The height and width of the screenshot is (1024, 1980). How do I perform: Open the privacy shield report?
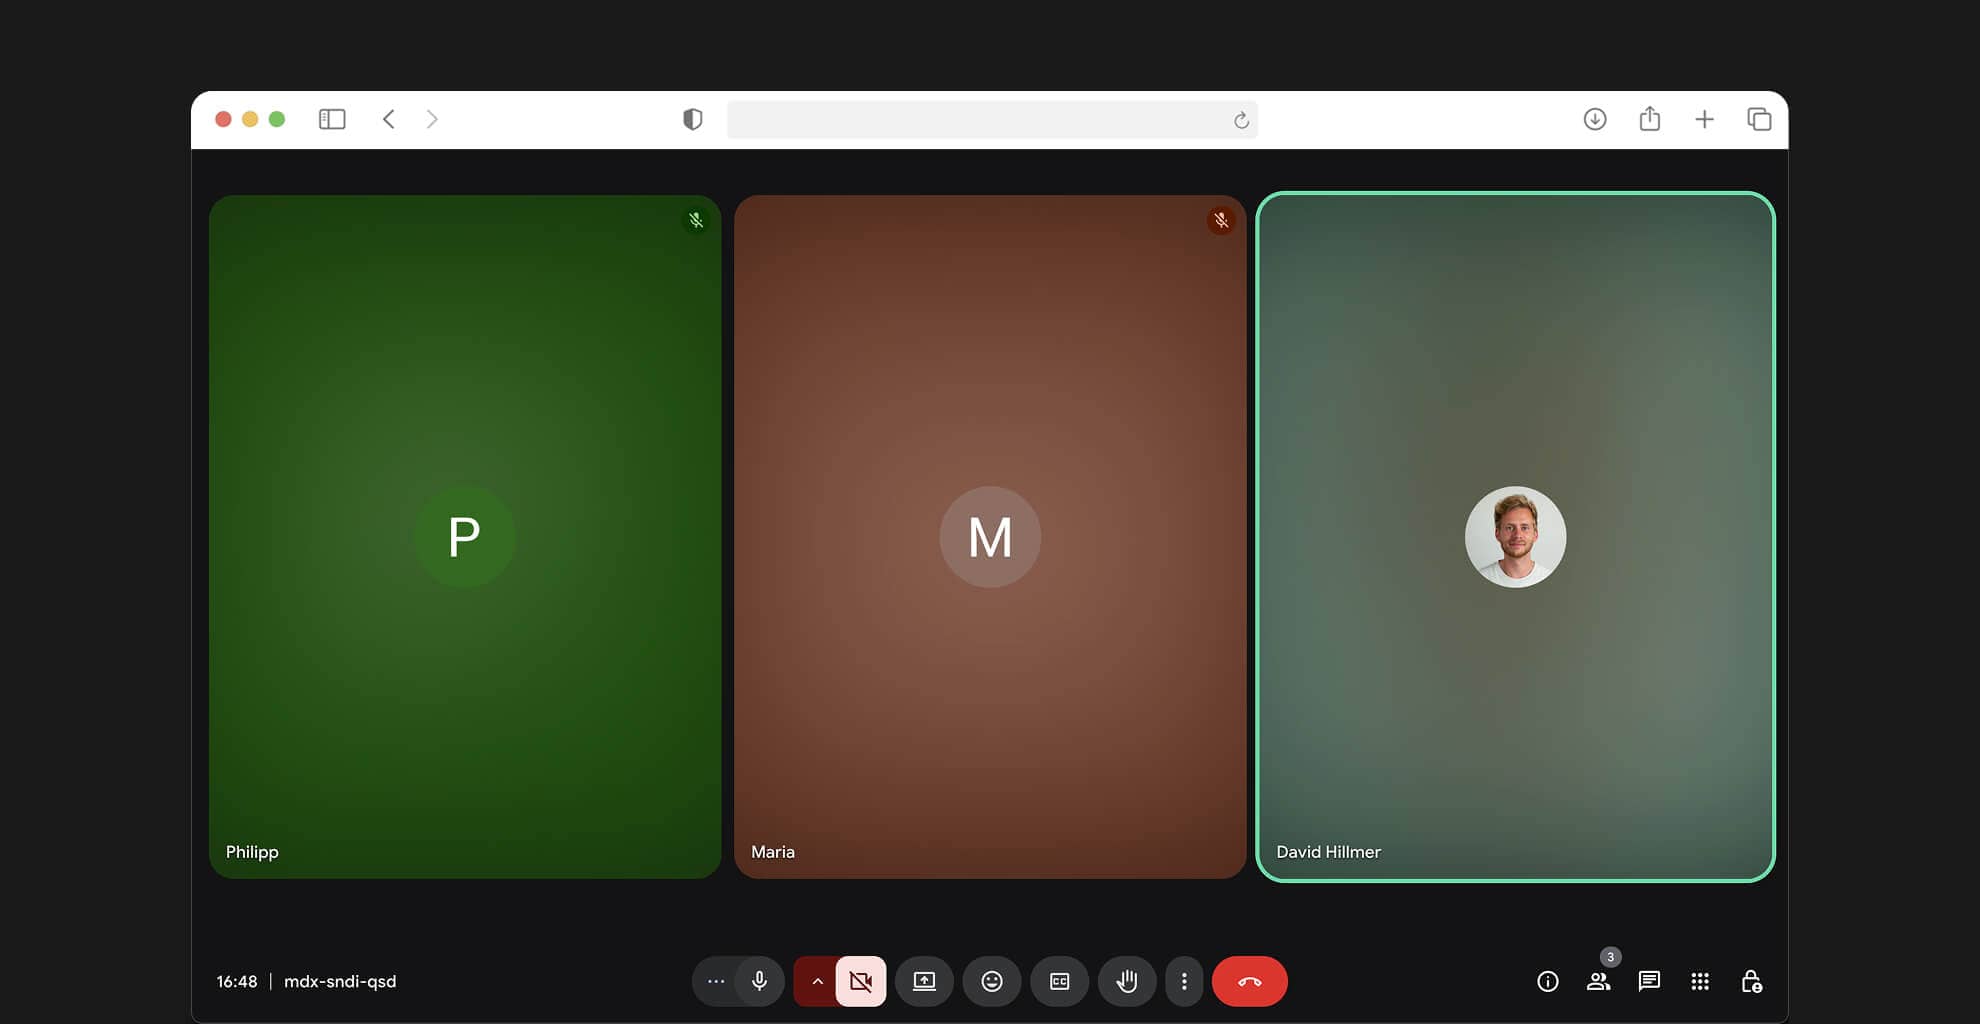click(692, 119)
